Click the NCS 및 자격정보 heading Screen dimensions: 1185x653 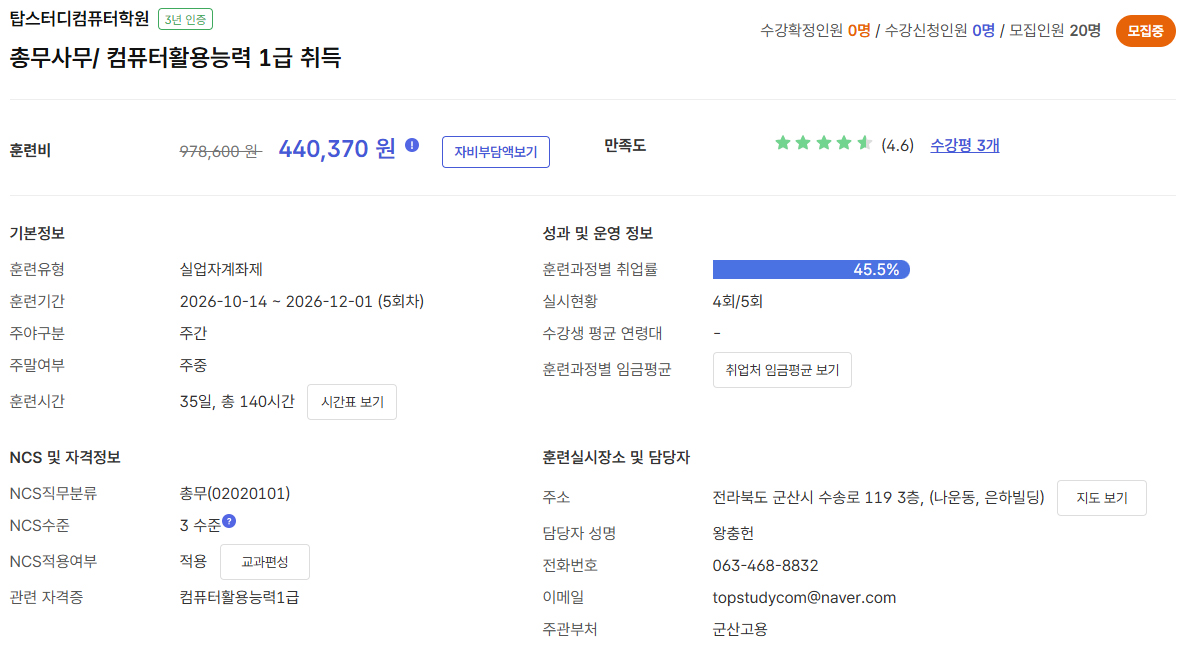(65, 457)
